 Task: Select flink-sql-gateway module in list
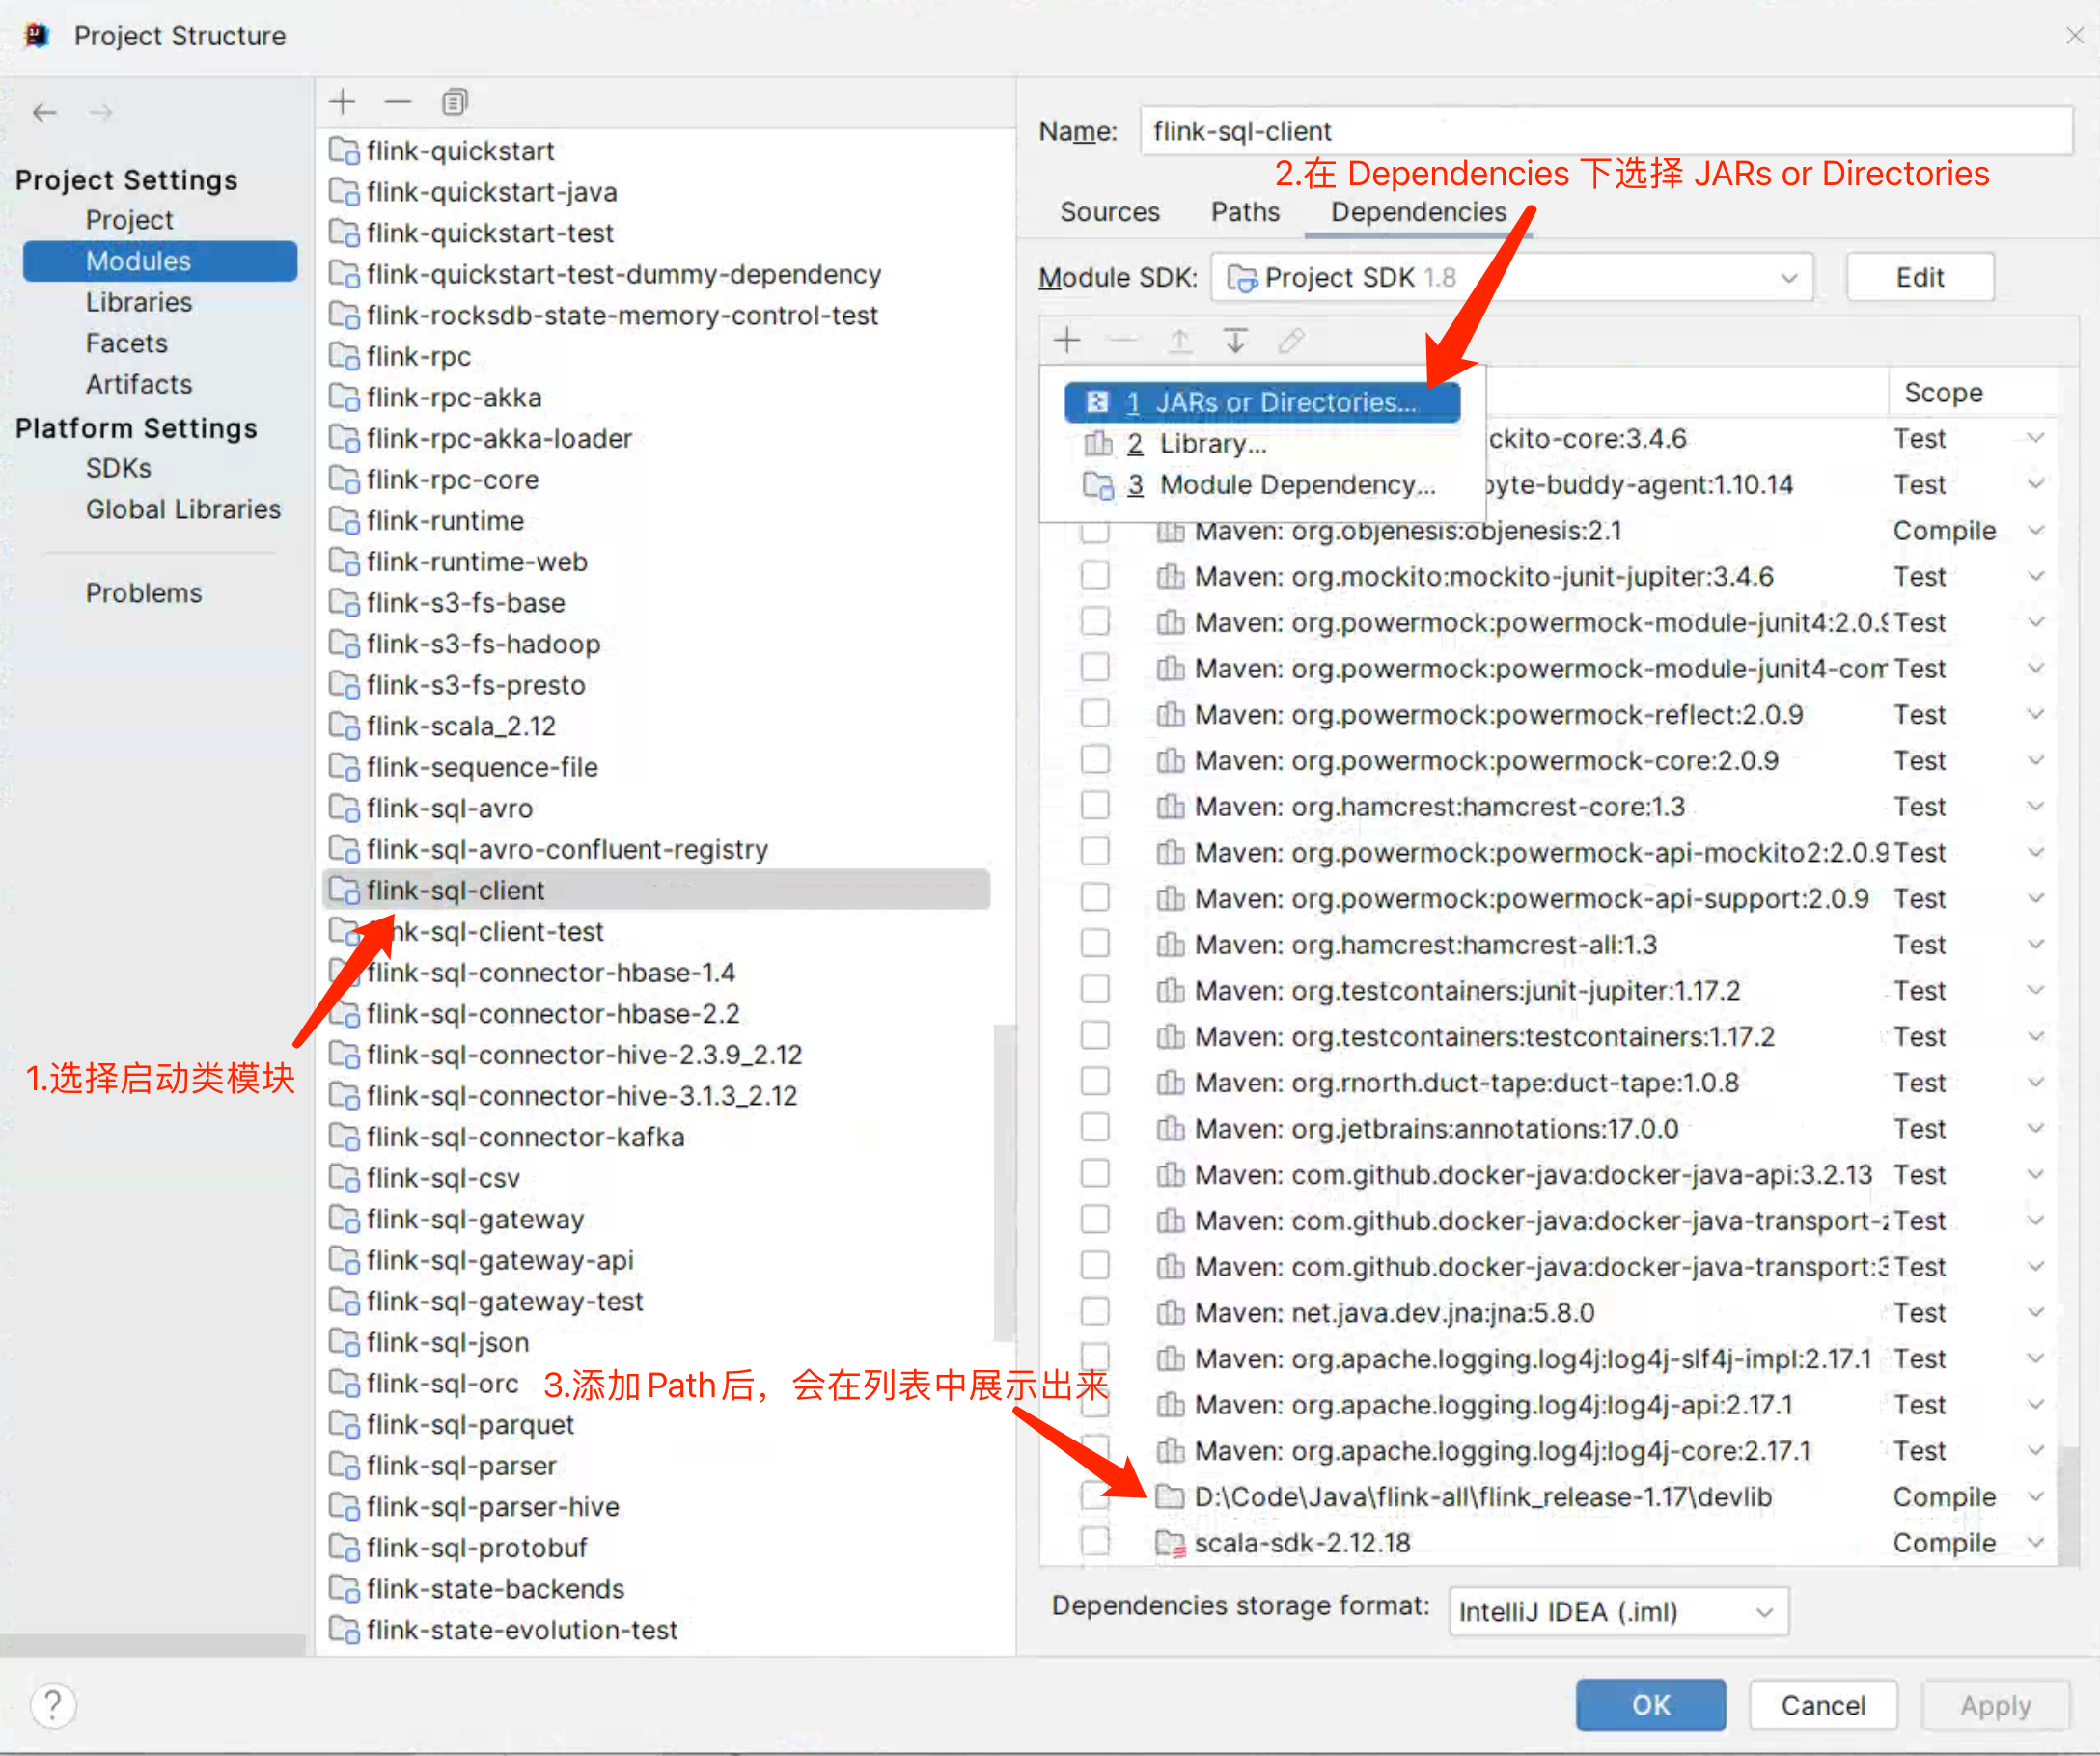click(x=474, y=1219)
